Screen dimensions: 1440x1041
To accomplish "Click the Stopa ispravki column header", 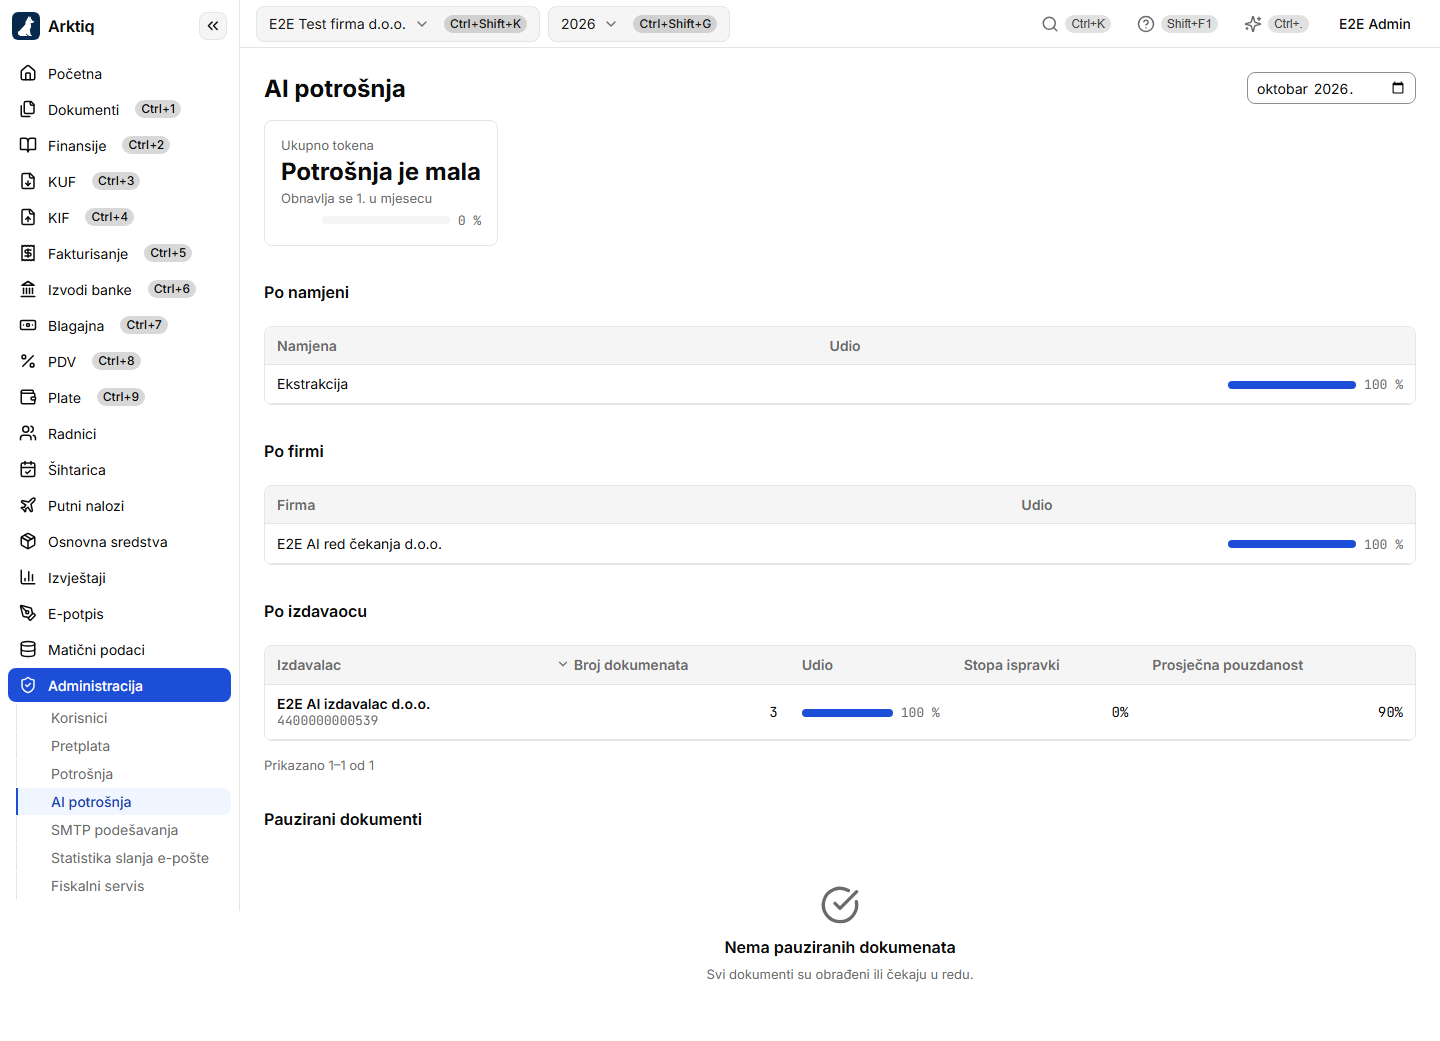I will (1011, 665).
